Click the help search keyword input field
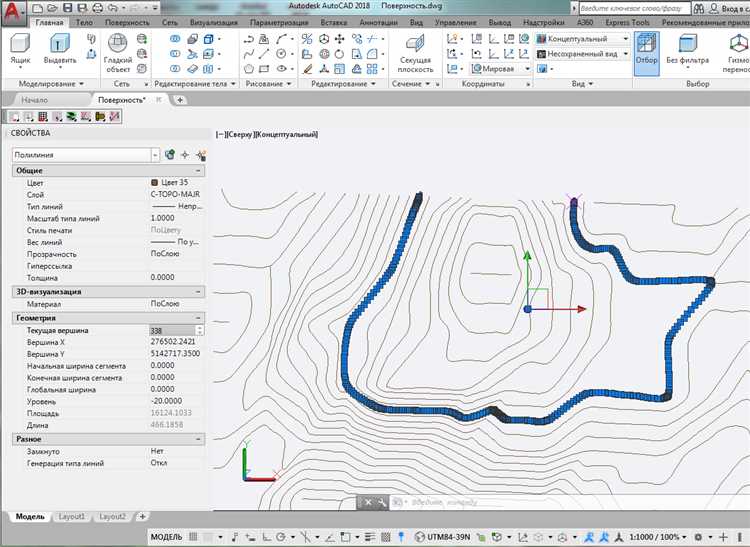Screen dimensions: 750x547 [635, 8]
